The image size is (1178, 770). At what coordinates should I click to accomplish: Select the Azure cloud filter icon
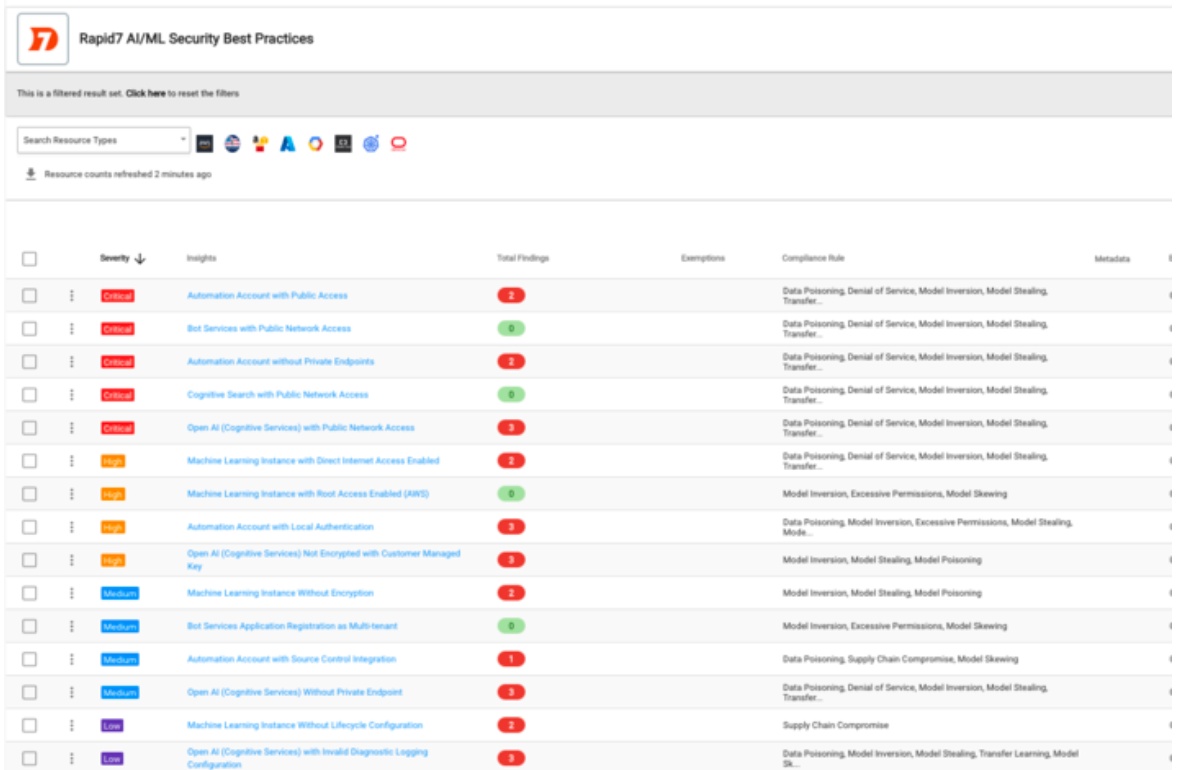point(288,144)
